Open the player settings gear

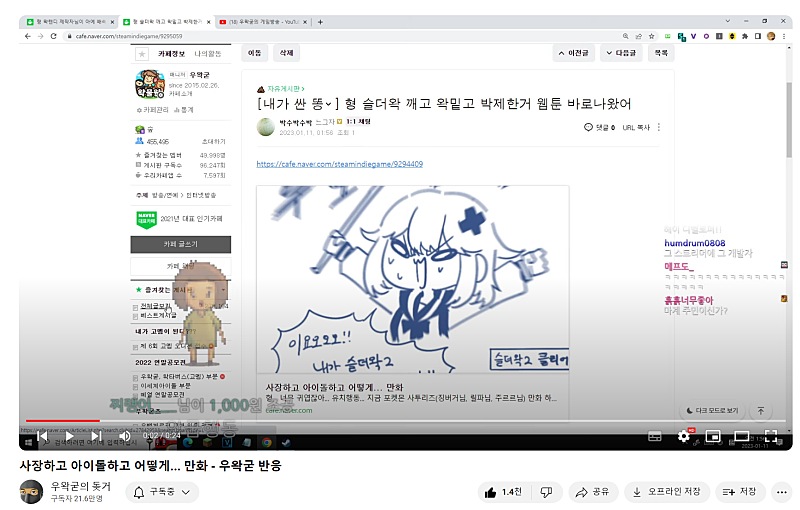(x=684, y=436)
